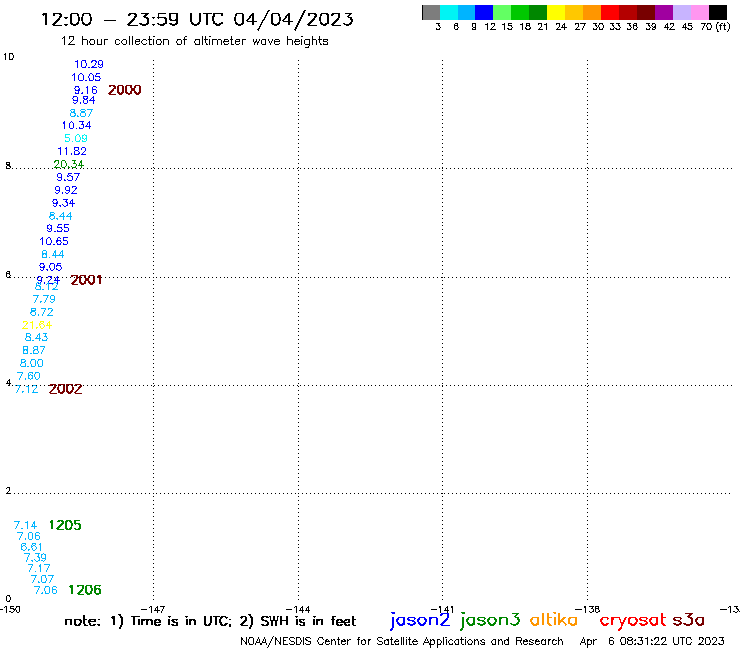Click the wave height value 7.17
This screenshot has width=740, height=650.
(x=39, y=568)
